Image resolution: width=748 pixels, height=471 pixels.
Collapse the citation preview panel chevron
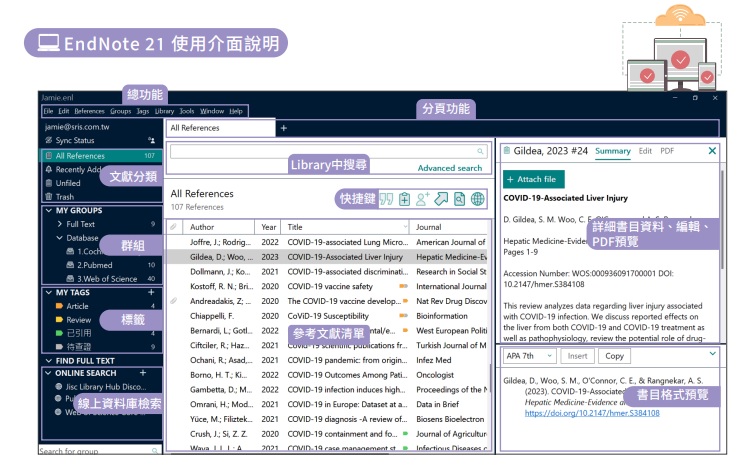[712, 354]
